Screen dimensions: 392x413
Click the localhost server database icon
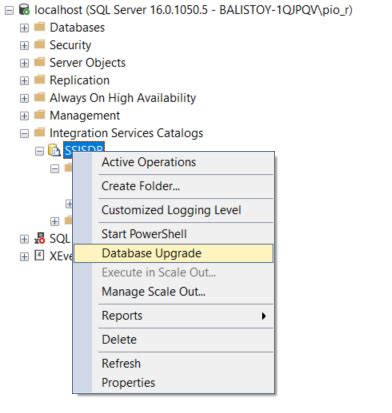coord(24,10)
